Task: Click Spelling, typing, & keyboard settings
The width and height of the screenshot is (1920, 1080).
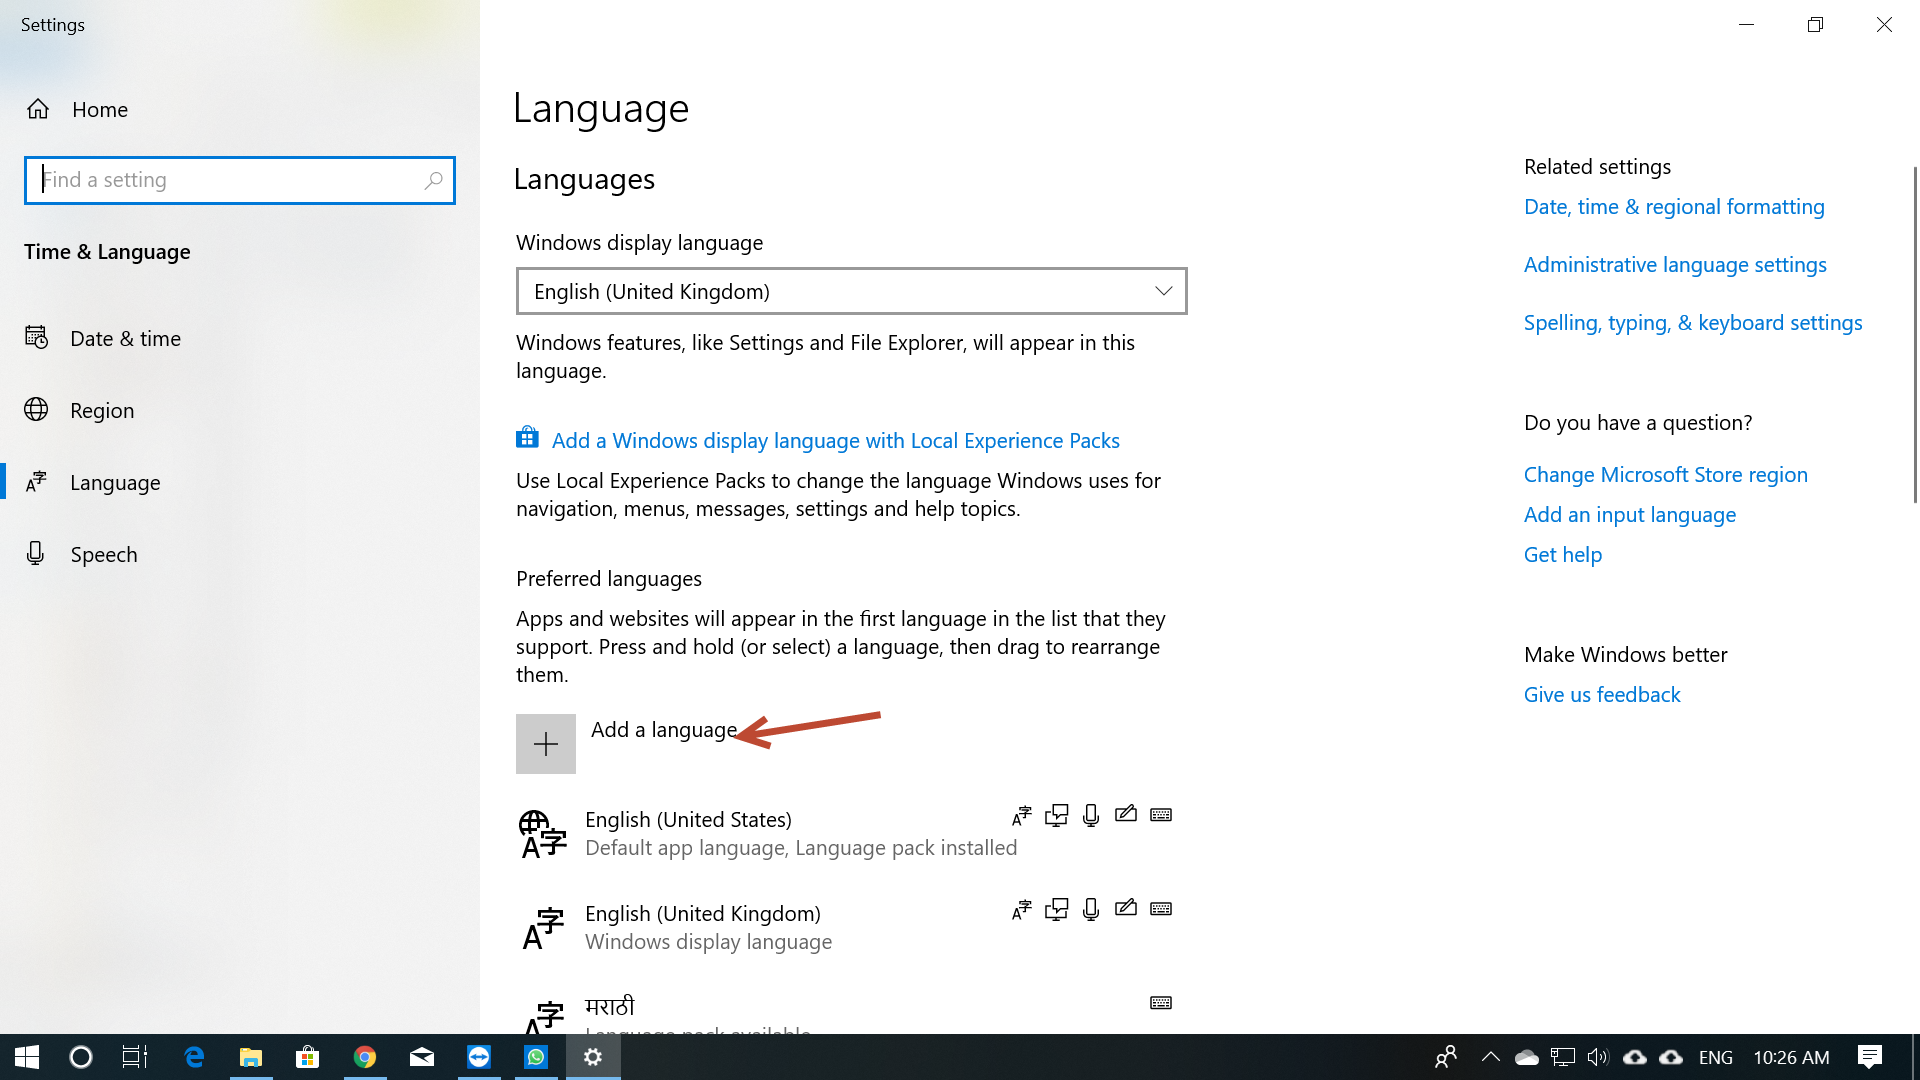Action: coord(1692,323)
